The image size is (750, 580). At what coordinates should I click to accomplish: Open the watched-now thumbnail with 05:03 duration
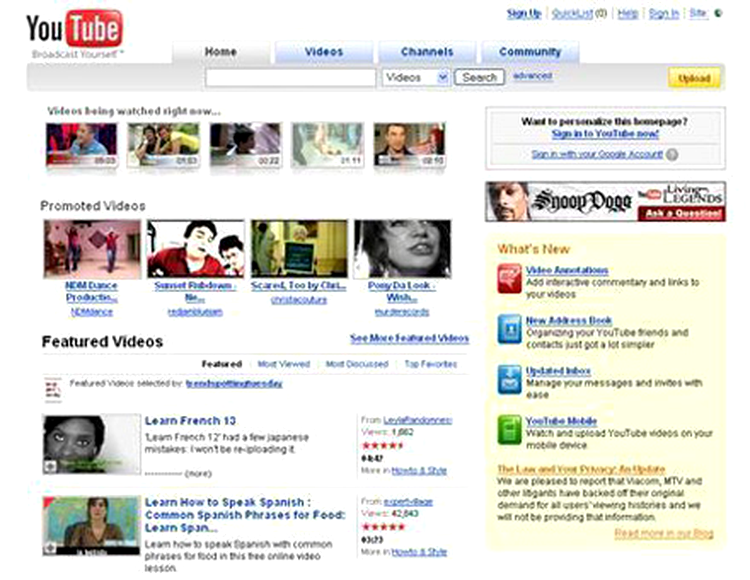coord(81,145)
